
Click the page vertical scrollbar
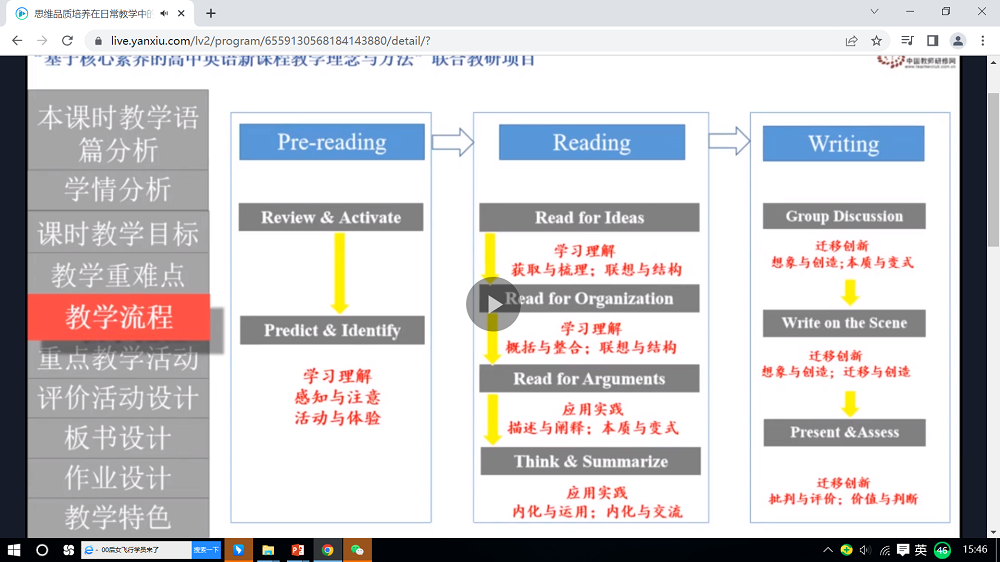click(x=992, y=200)
